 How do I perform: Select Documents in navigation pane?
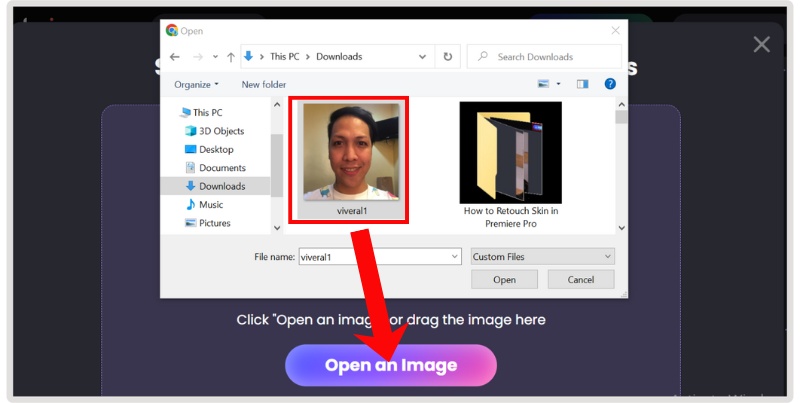pyautogui.click(x=215, y=168)
